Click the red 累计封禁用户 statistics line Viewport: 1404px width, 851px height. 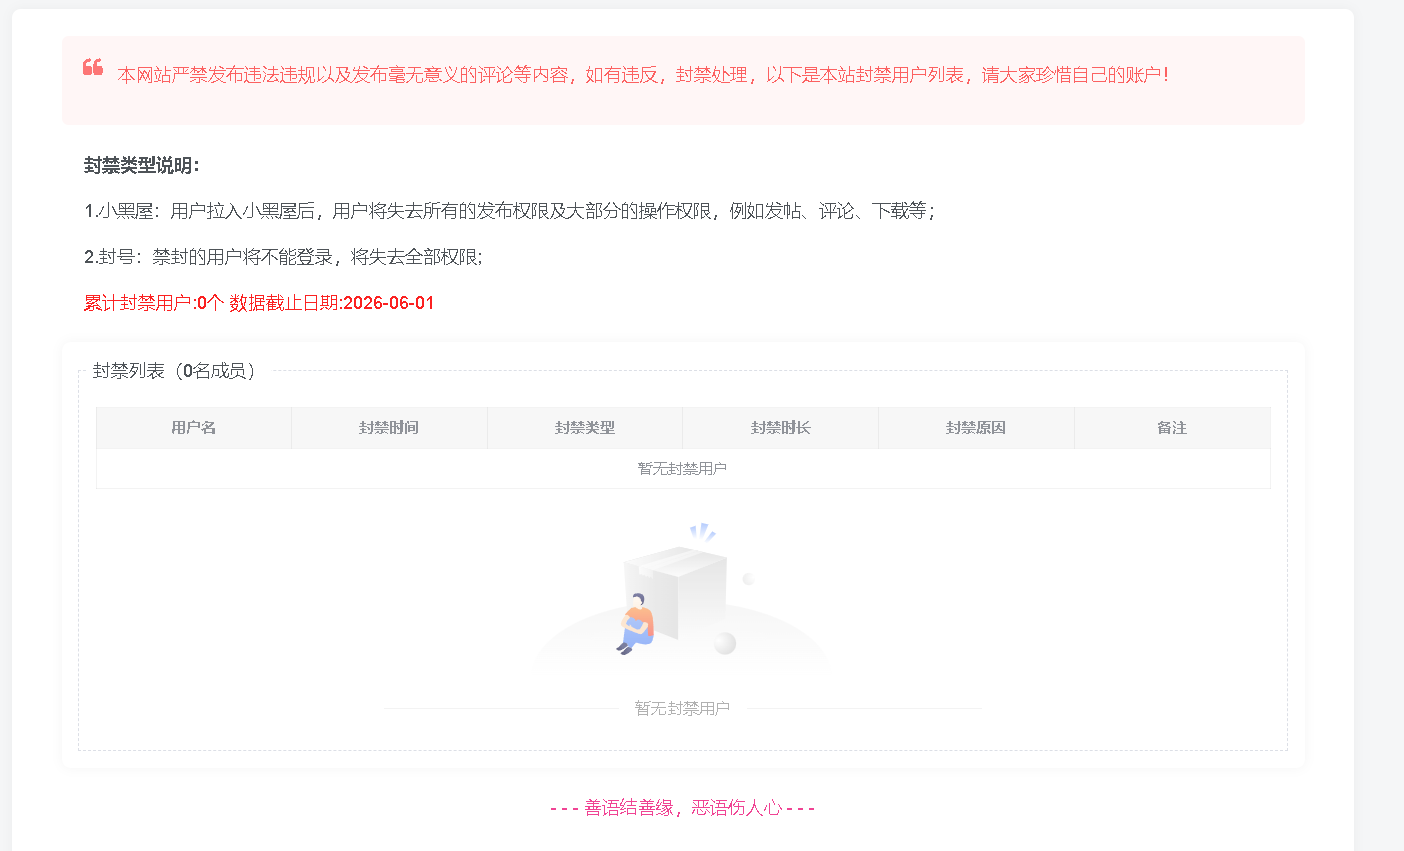click(x=259, y=303)
